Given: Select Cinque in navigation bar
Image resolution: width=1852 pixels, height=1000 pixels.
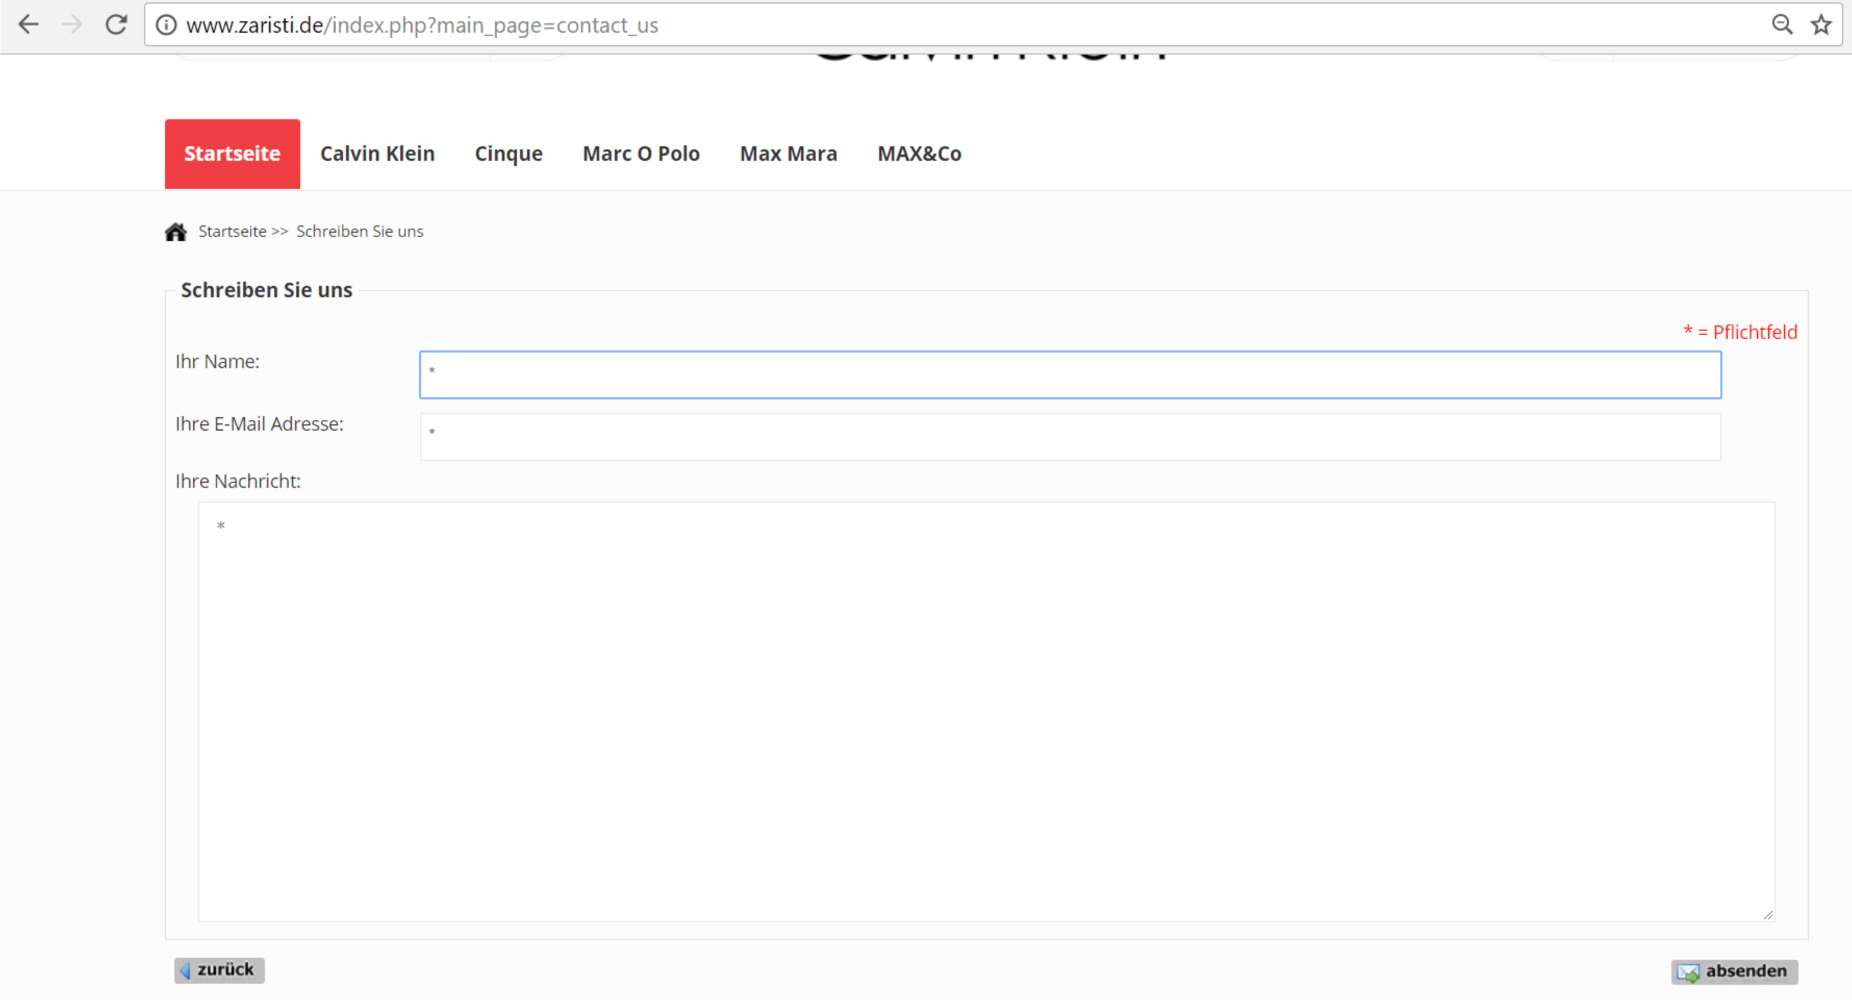Looking at the screenshot, I should tap(508, 154).
